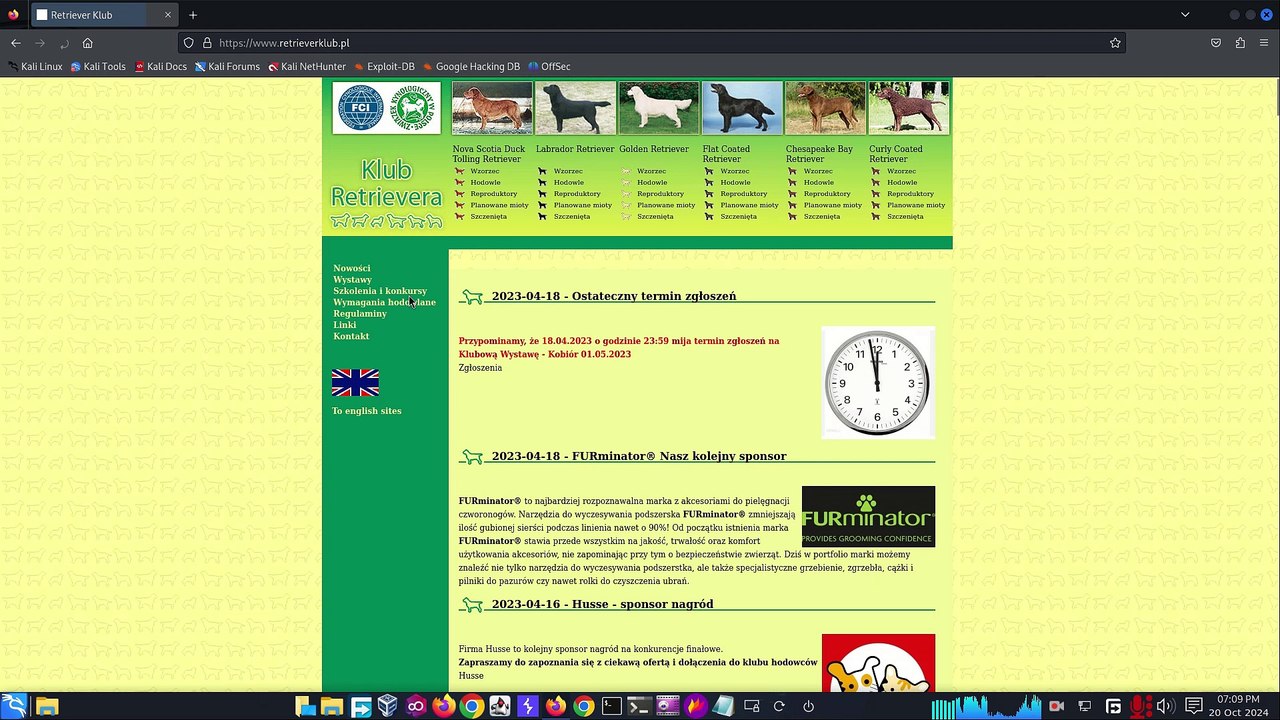1280x720 pixels.
Task: Open the Chesapeake Bay Retriever photo
Action: 825,108
